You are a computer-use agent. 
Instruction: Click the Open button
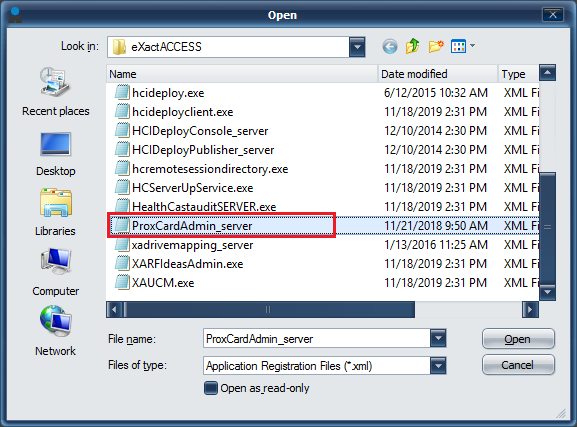(x=518, y=339)
